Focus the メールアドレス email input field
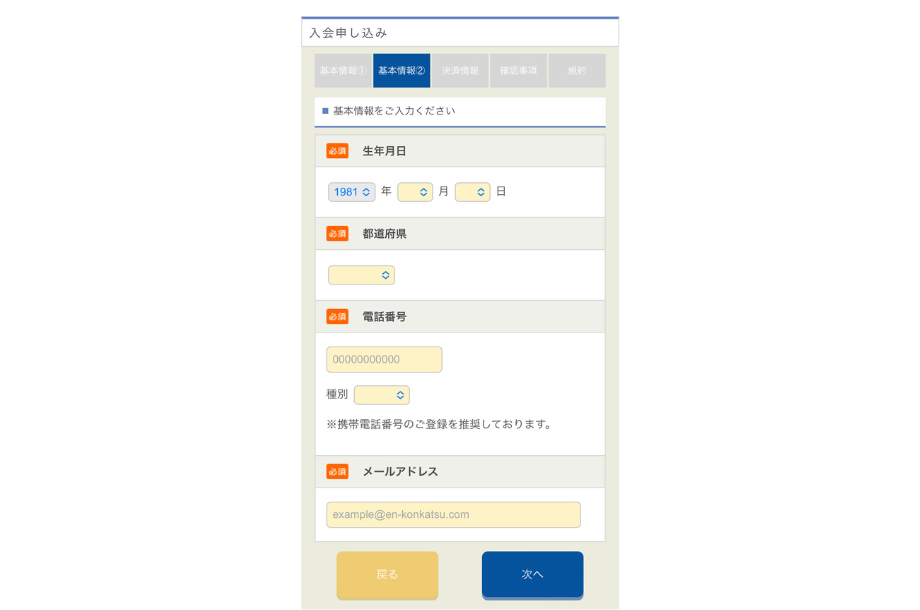This screenshot has height=610, width=920. tap(453, 515)
